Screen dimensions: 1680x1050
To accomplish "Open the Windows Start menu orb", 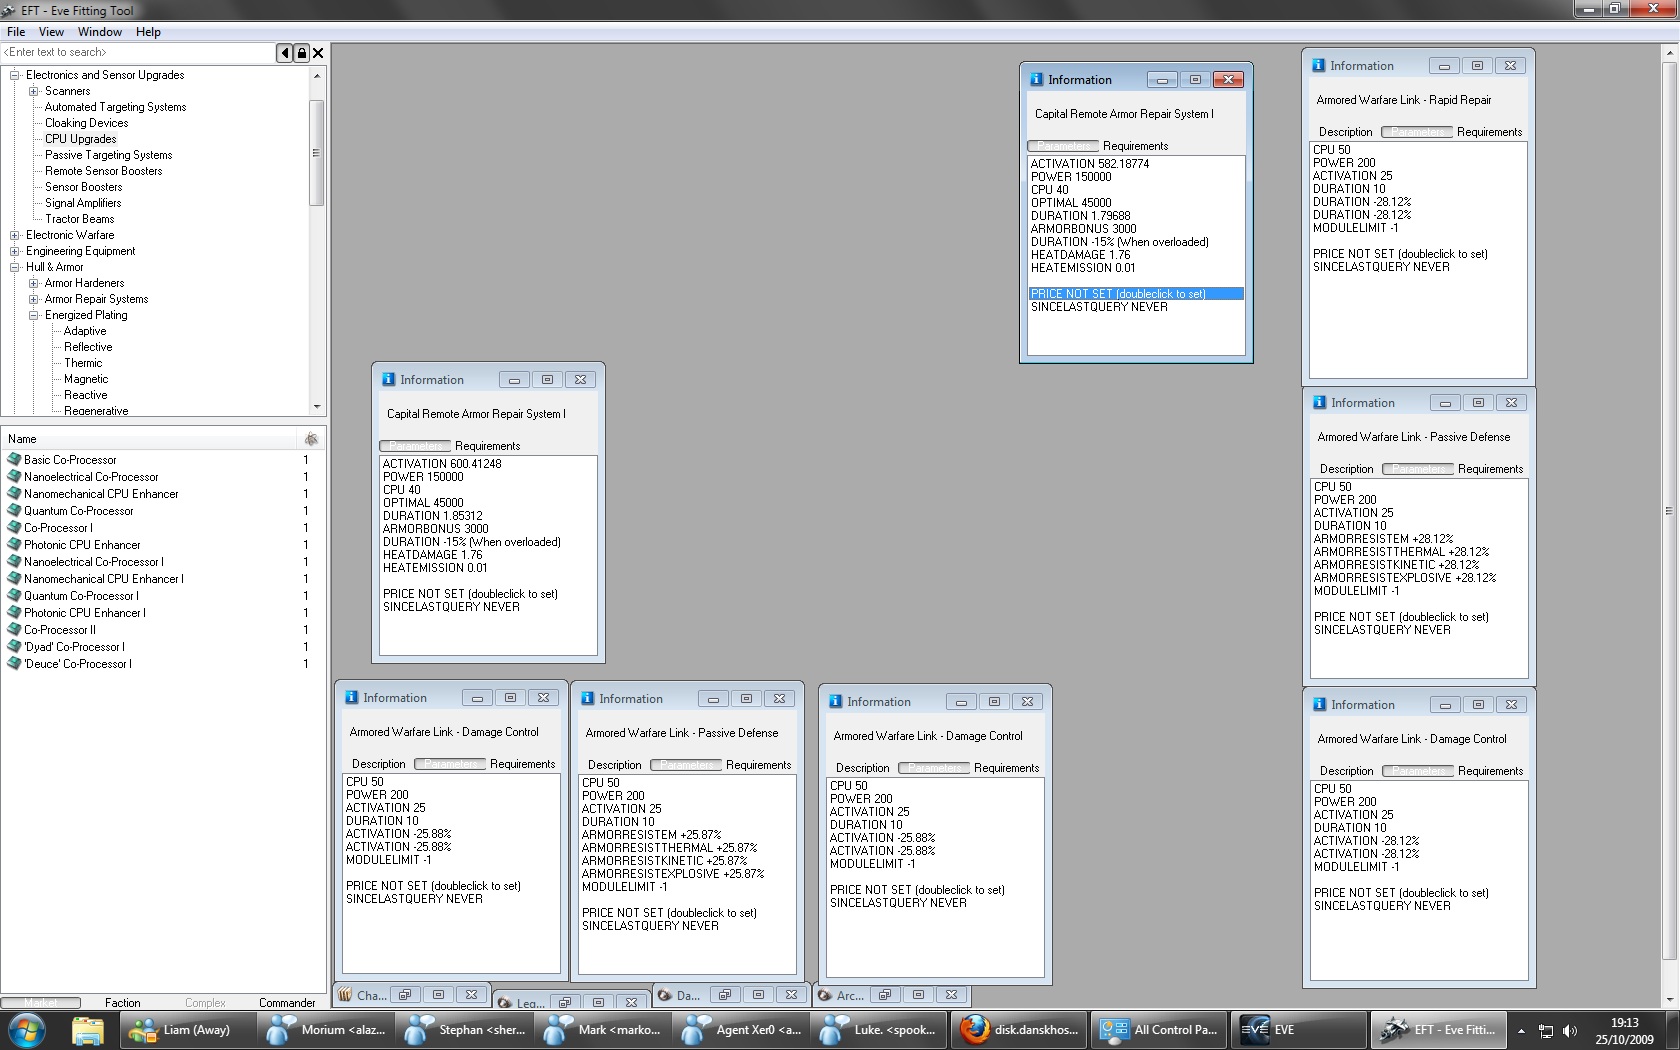I will (x=27, y=1030).
